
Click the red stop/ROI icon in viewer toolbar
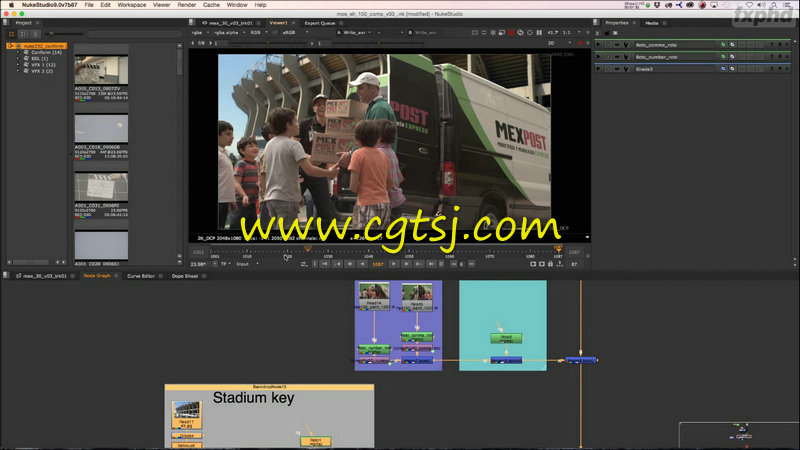pyautogui.click(x=511, y=33)
